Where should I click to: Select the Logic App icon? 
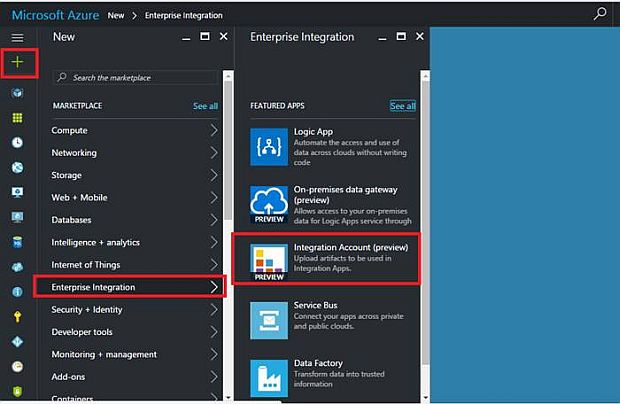click(269, 146)
